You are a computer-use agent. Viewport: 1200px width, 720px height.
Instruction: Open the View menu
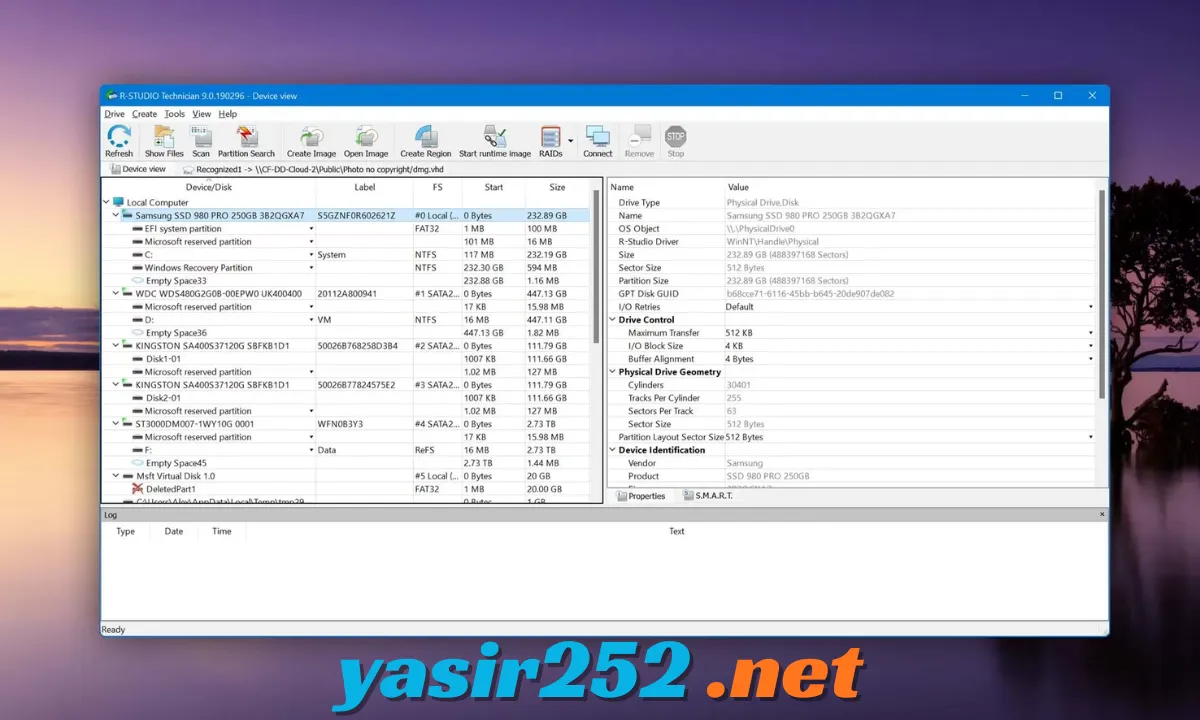click(x=201, y=114)
